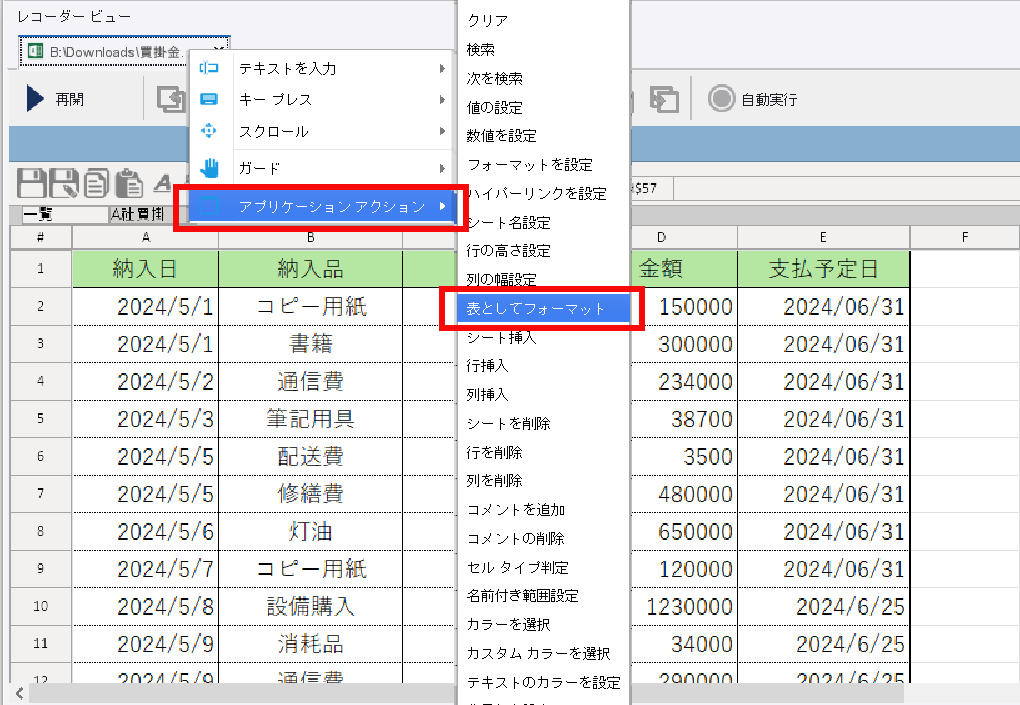
Task: Click the 自動実行 record circle icon
Action: point(721,99)
